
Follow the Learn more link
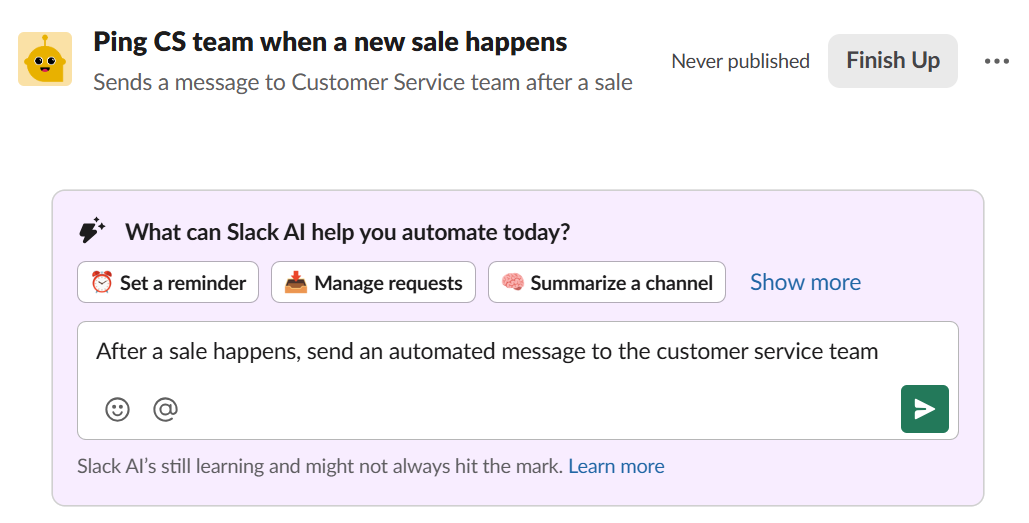pyautogui.click(x=616, y=466)
